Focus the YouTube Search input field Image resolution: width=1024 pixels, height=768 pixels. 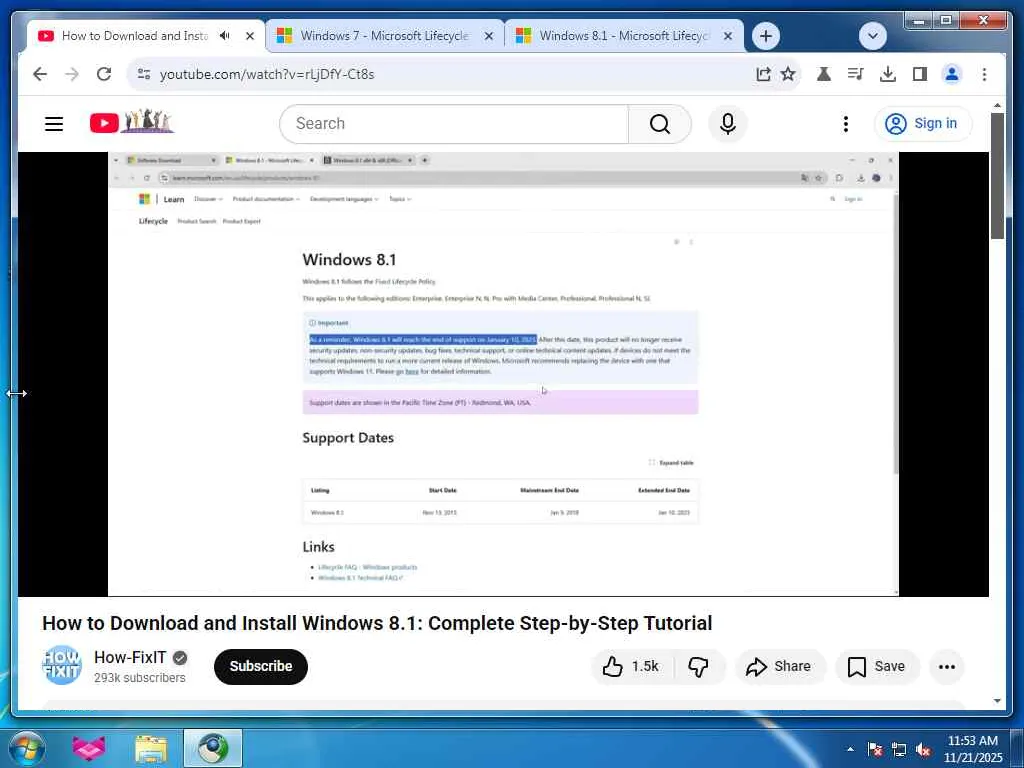[454, 123]
